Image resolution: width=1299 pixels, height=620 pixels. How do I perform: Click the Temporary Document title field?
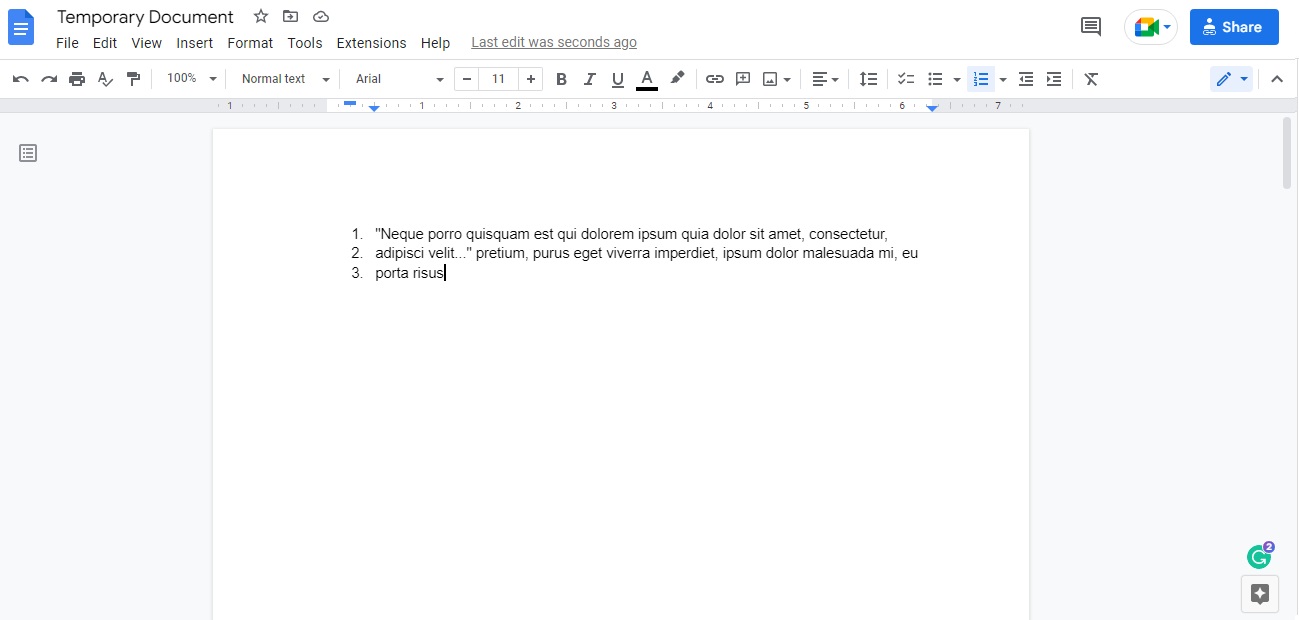point(145,17)
